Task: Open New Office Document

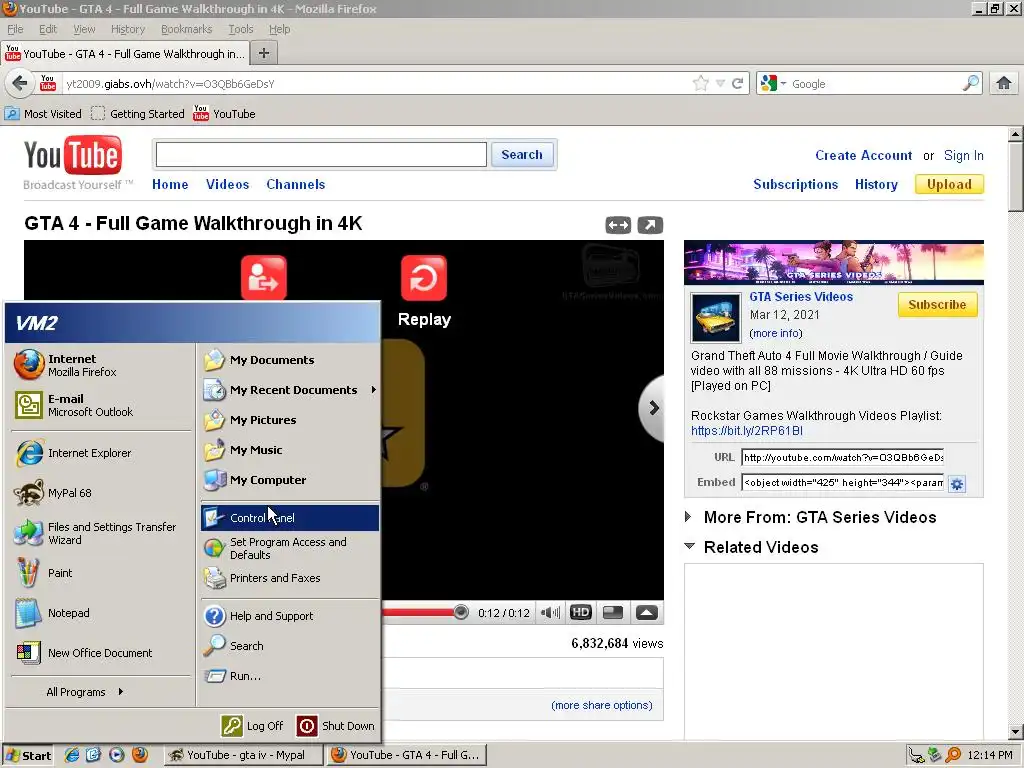Action: click(101, 653)
